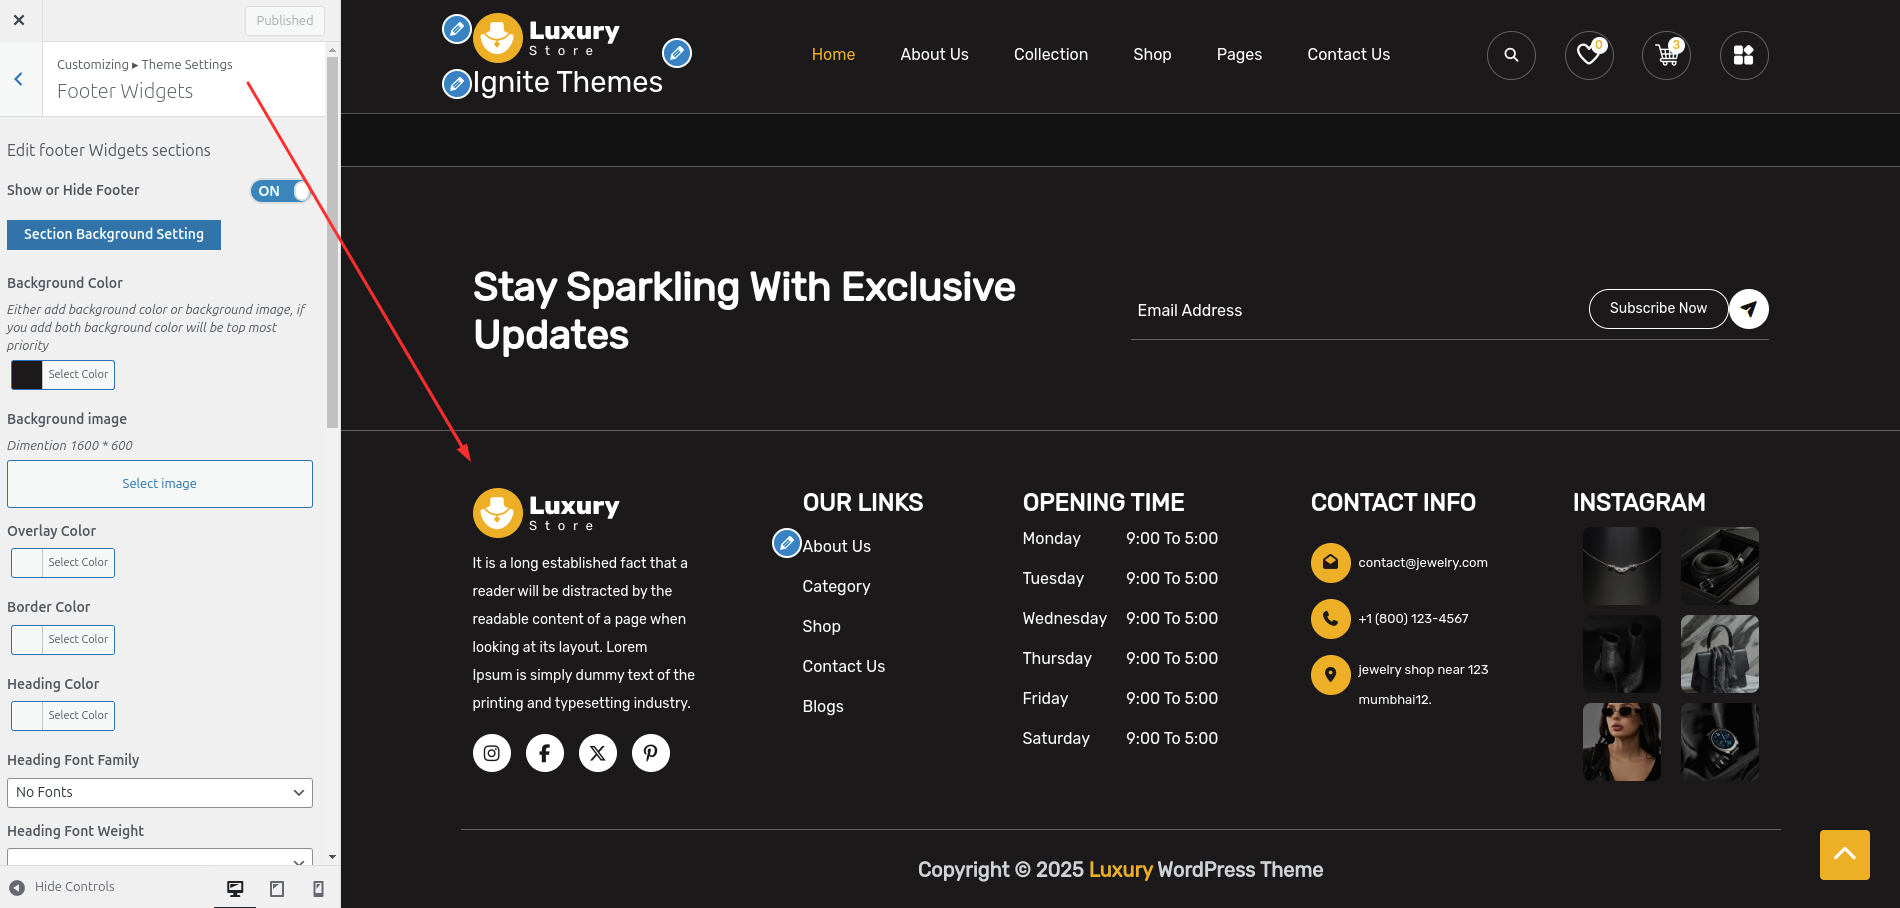Screen dimensions: 1900x908
Task: Open the Collection navigation menu
Action: 1050,54
